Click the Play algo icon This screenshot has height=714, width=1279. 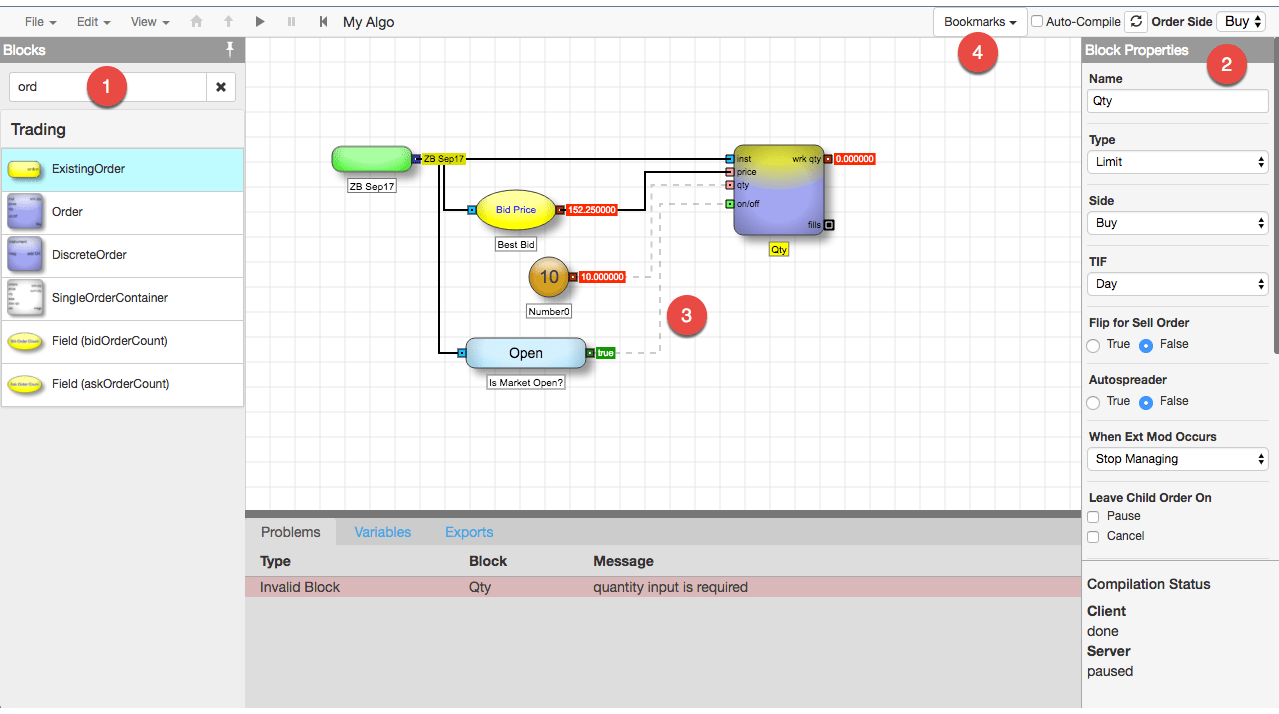tap(260, 21)
